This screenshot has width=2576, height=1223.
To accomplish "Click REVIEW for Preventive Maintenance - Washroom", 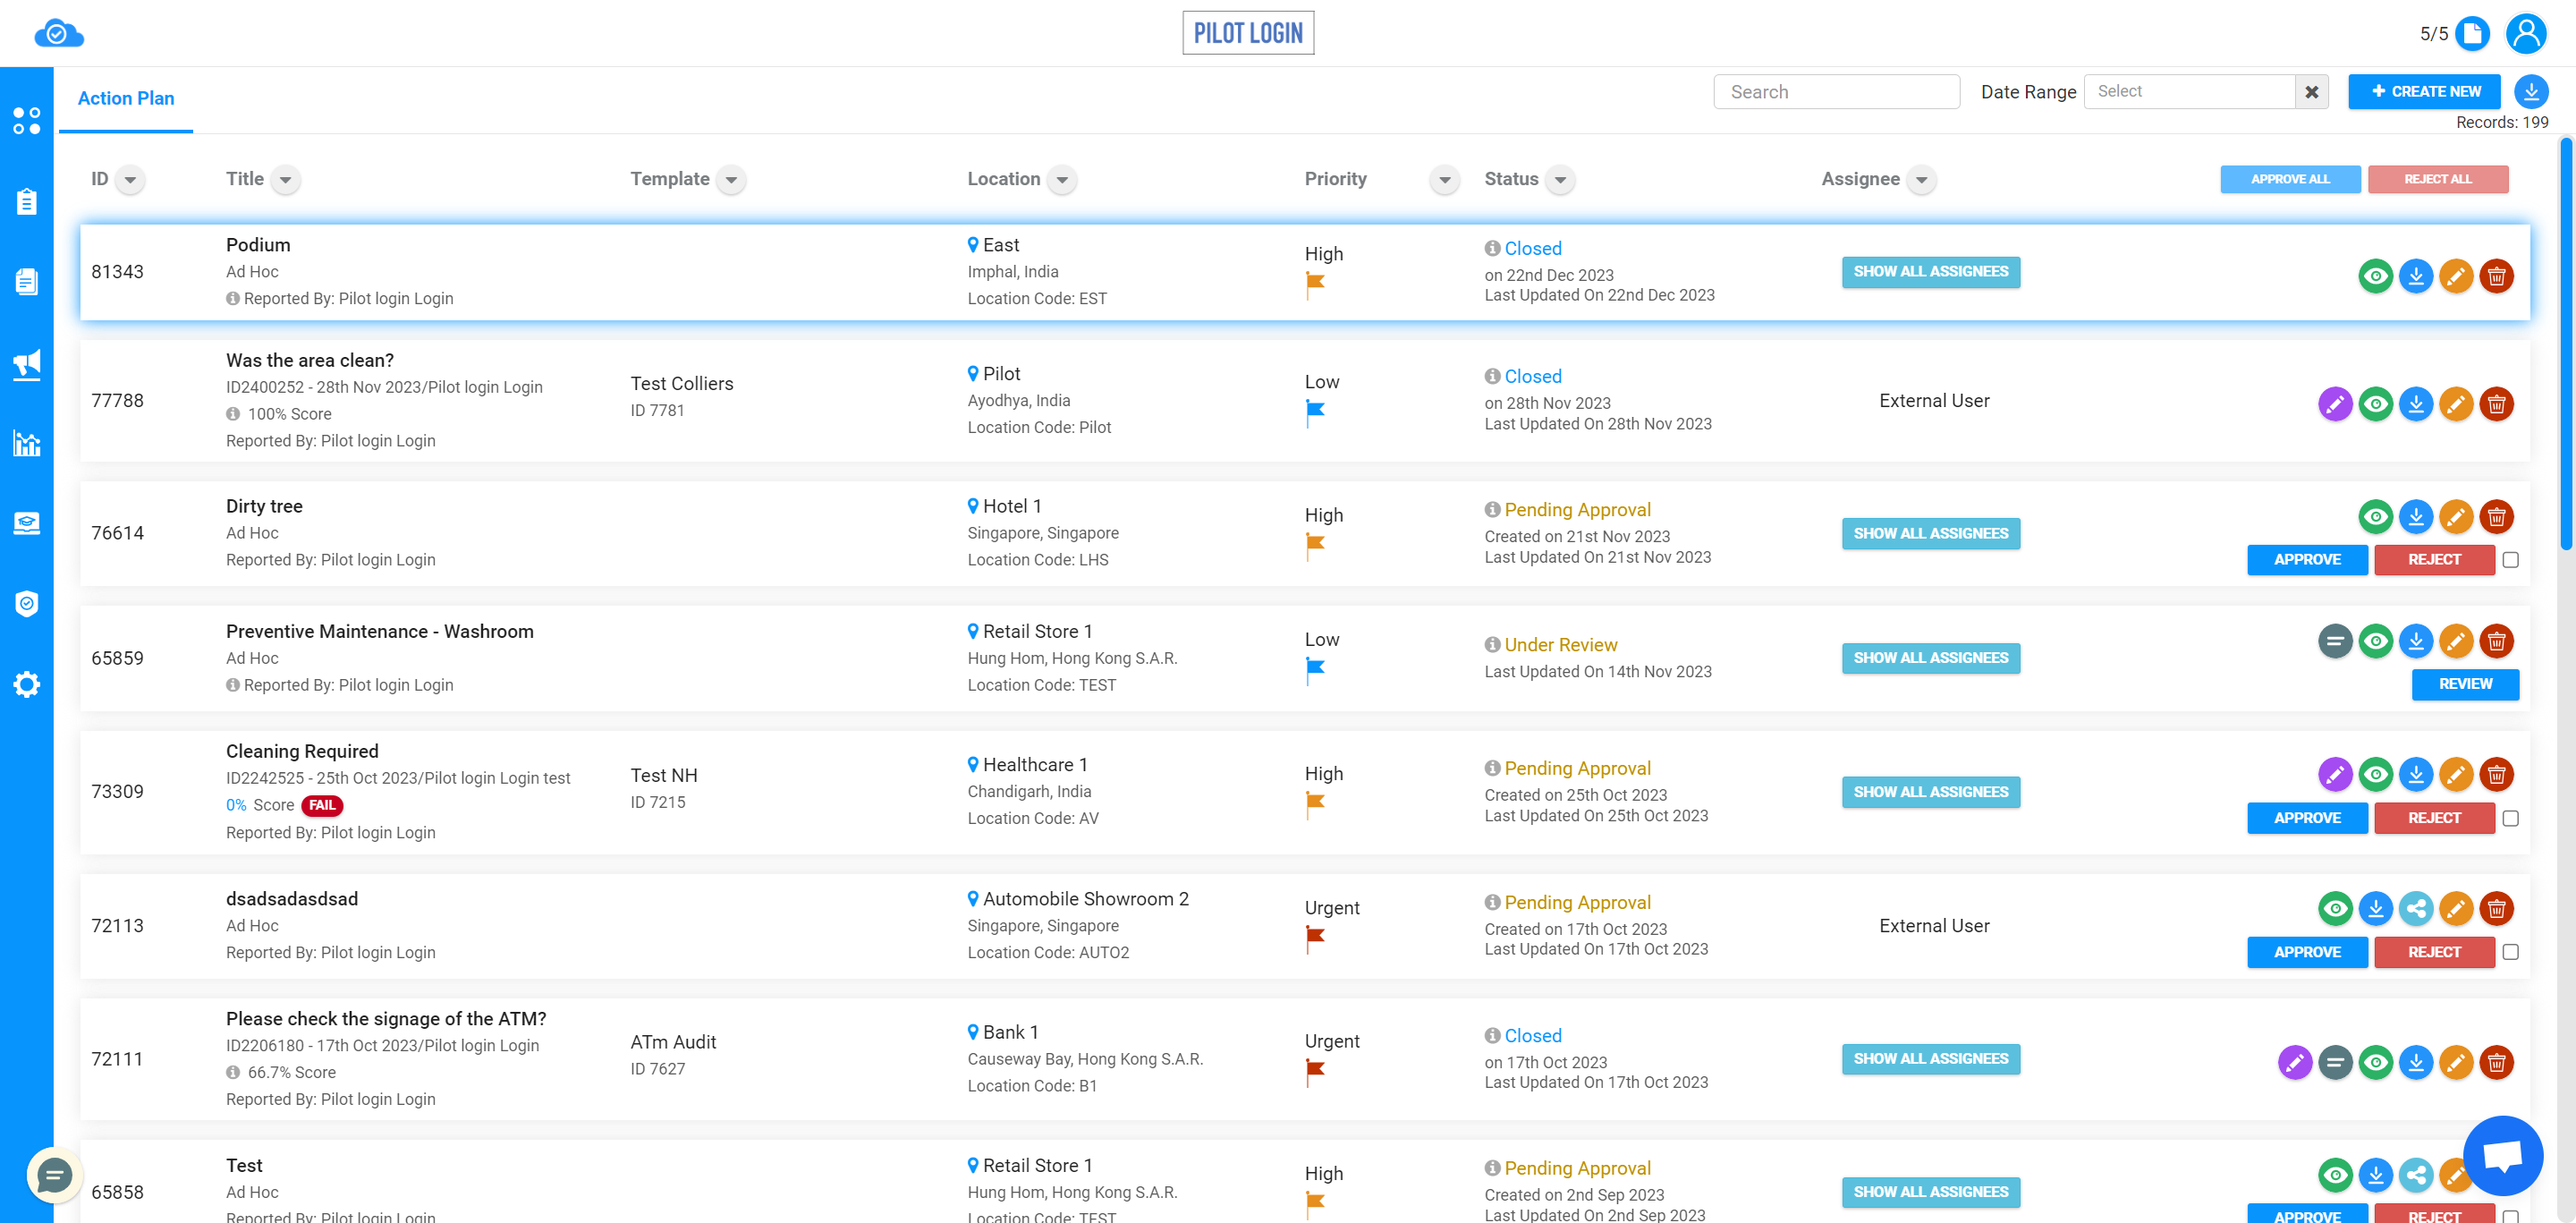I will click(2464, 684).
